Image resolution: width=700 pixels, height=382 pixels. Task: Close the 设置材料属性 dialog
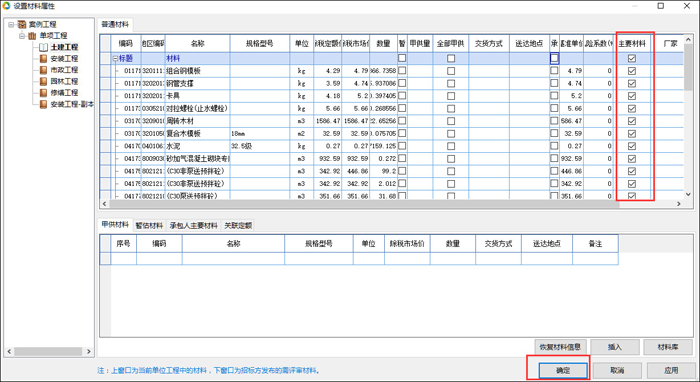tap(687, 6)
